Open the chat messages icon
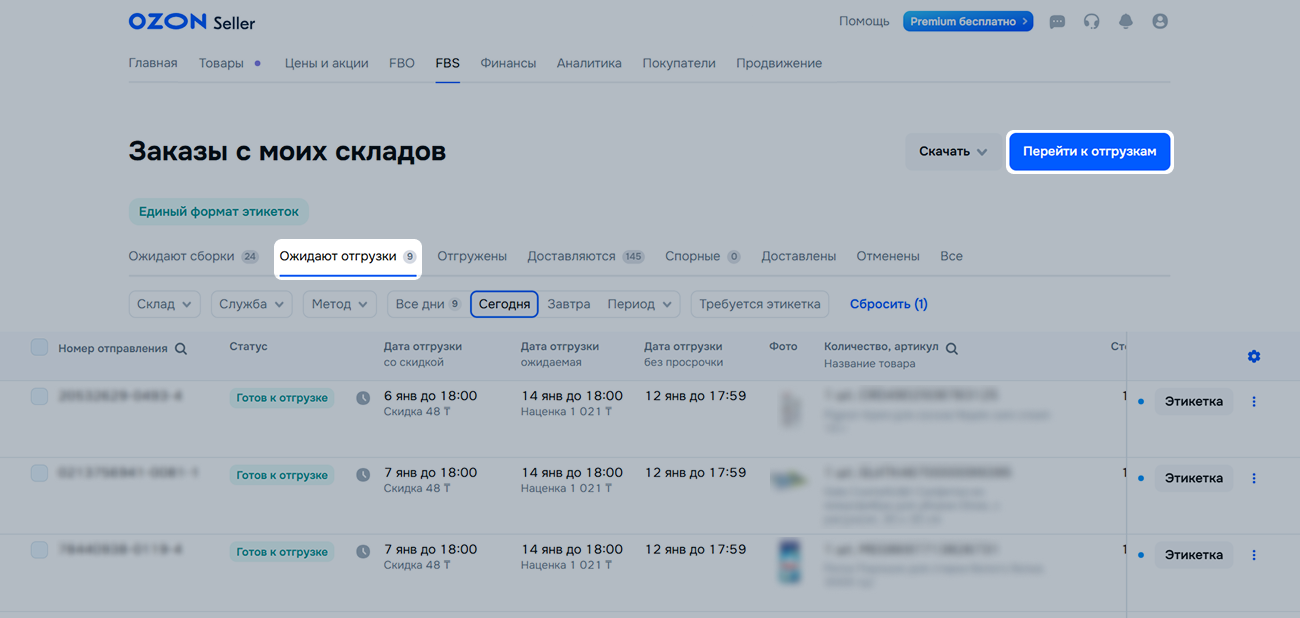 pyautogui.click(x=1057, y=22)
